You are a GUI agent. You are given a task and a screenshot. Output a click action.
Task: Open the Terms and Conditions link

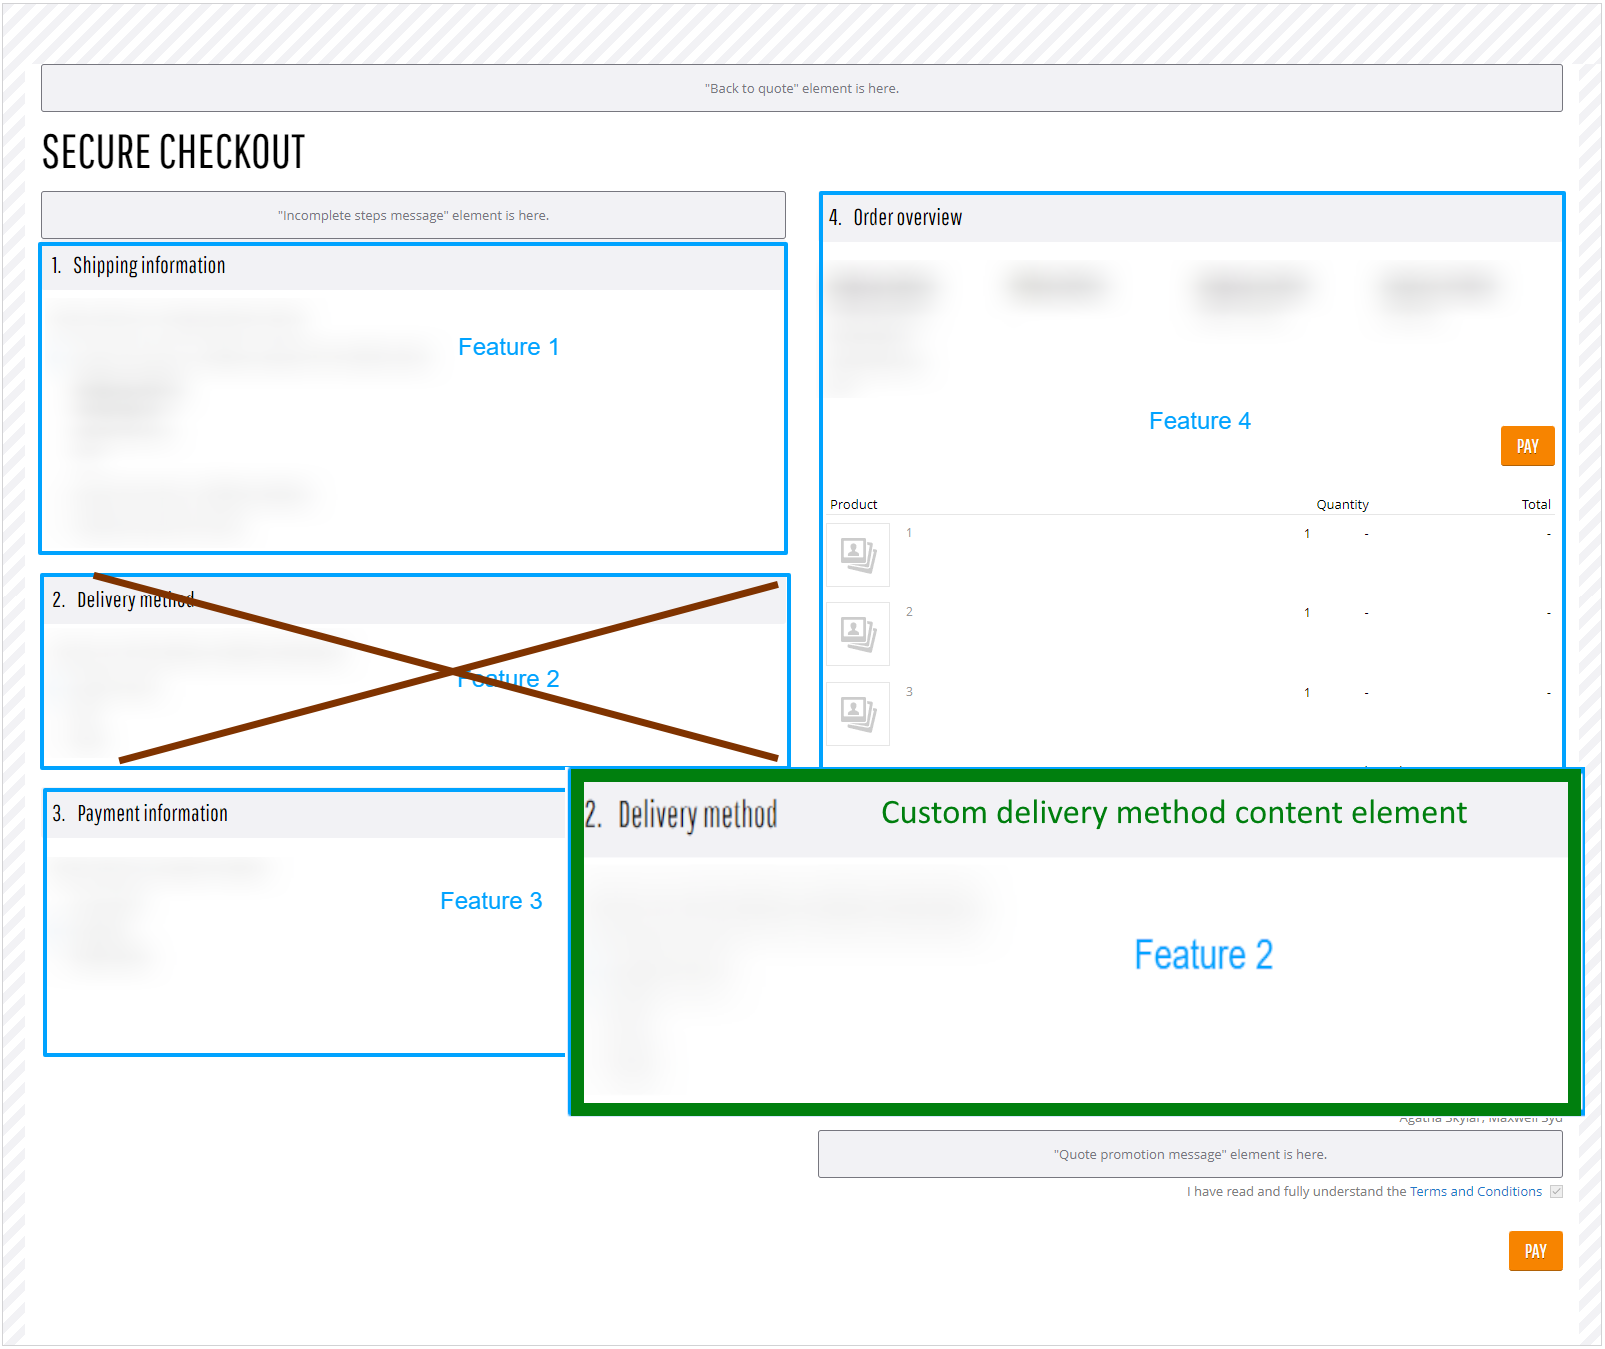pyautogui.click(x=1475, y=1191)
